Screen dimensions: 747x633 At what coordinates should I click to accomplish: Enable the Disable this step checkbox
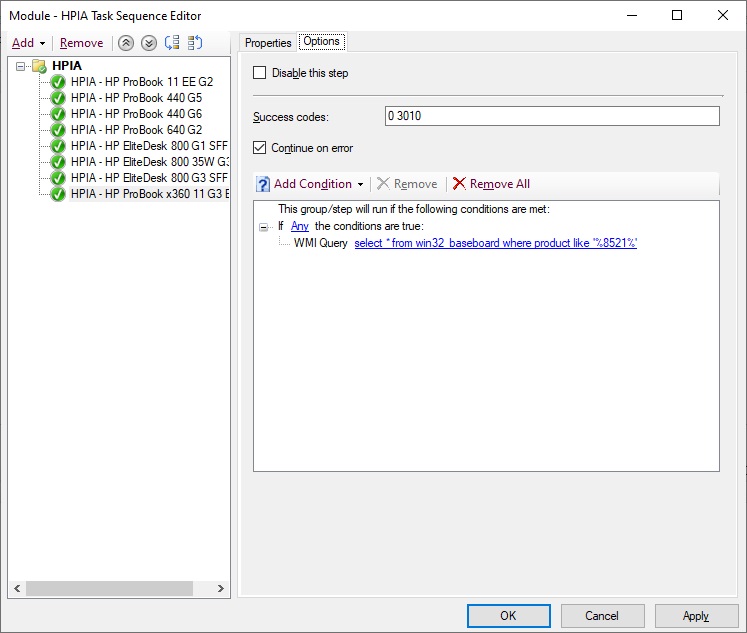pos(260,73)
